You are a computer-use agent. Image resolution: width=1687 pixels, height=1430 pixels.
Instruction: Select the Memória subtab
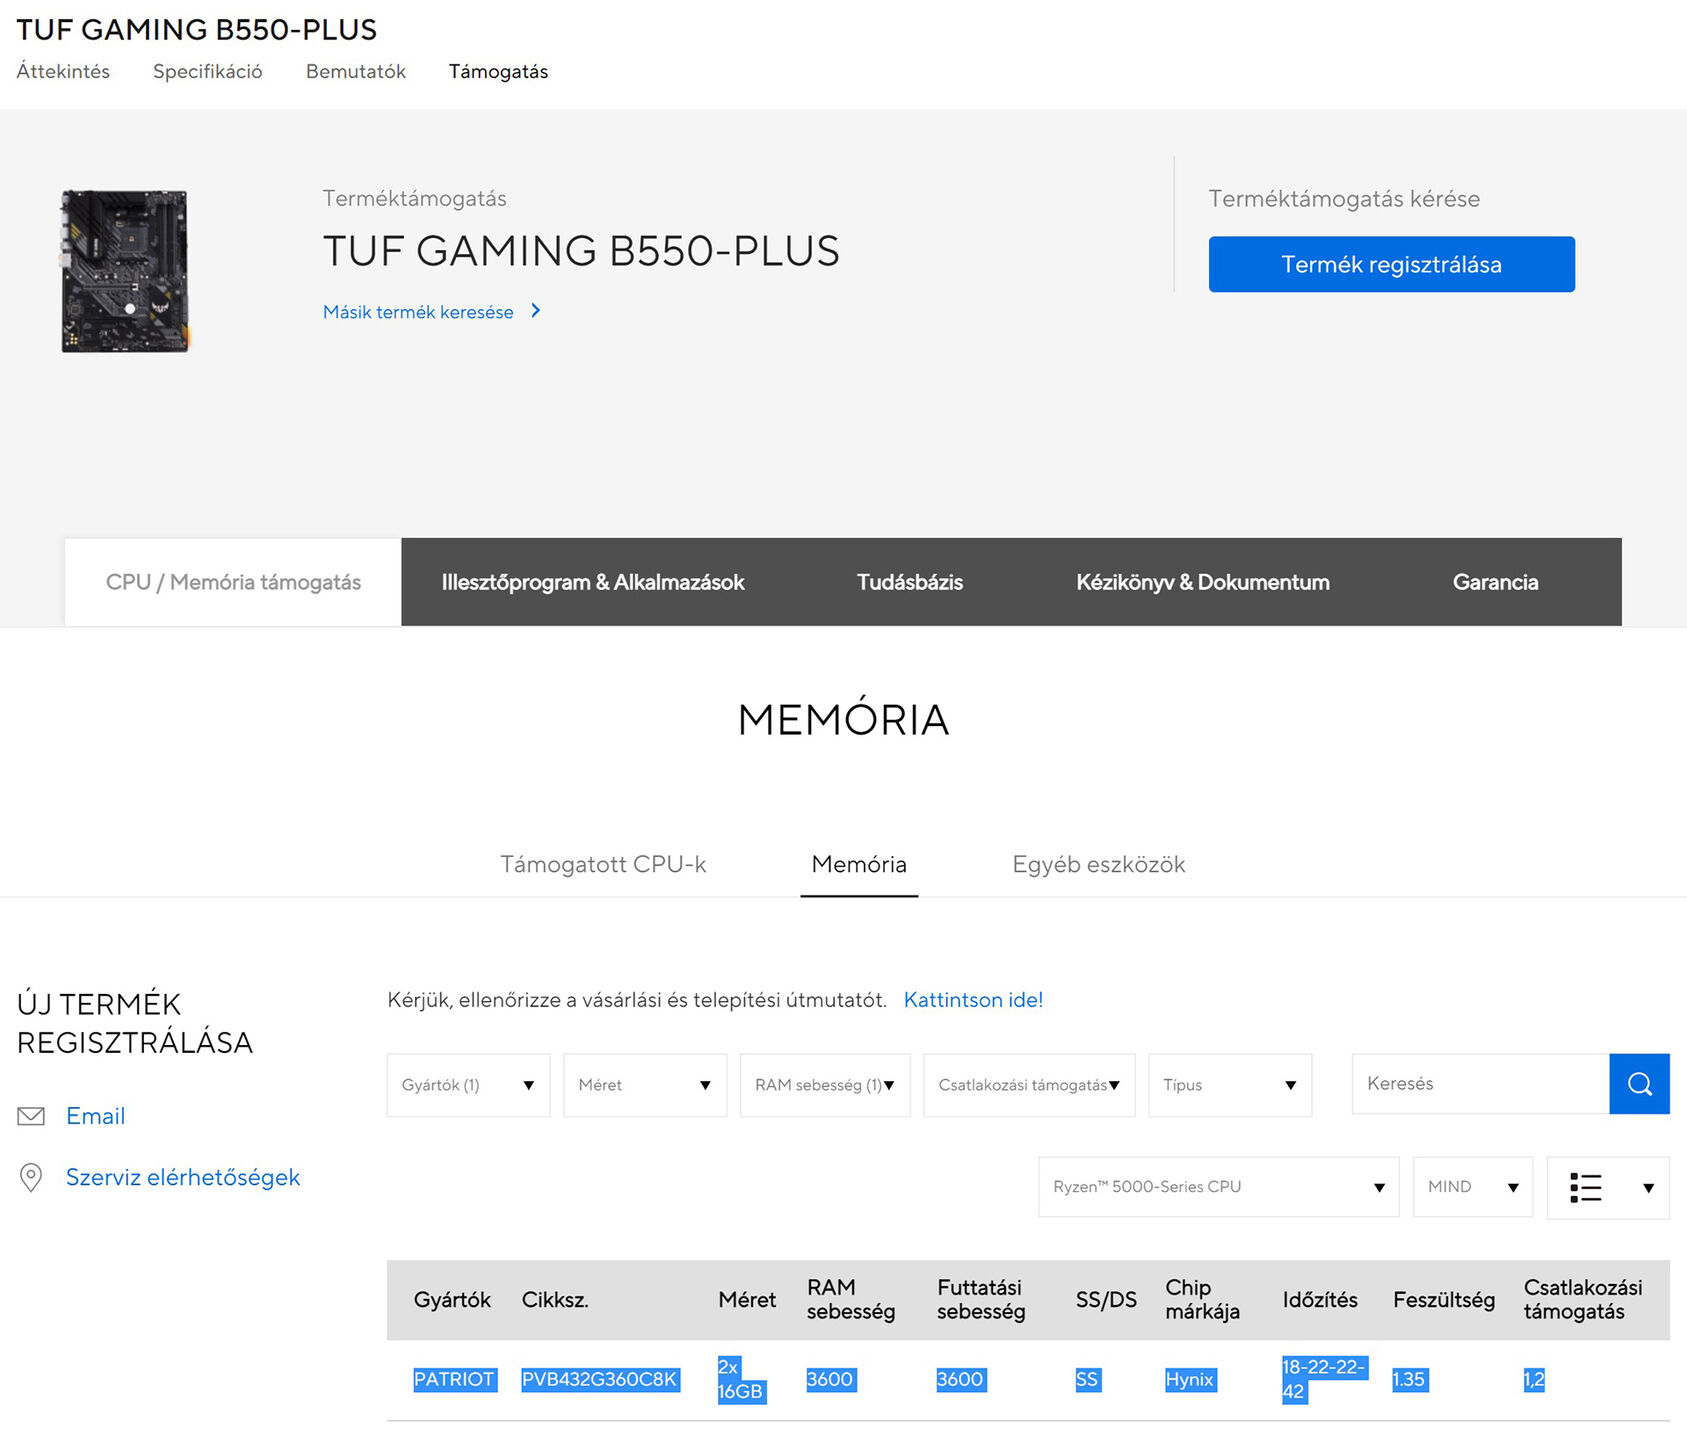point(859,864)
